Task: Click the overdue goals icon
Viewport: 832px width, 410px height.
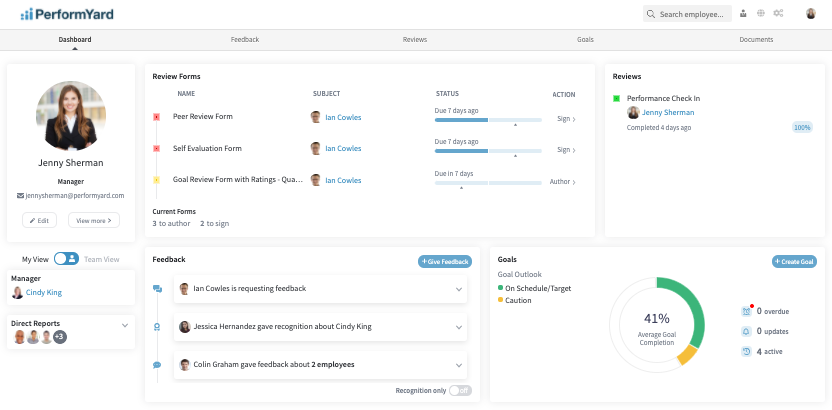Action: pos(747,311)
